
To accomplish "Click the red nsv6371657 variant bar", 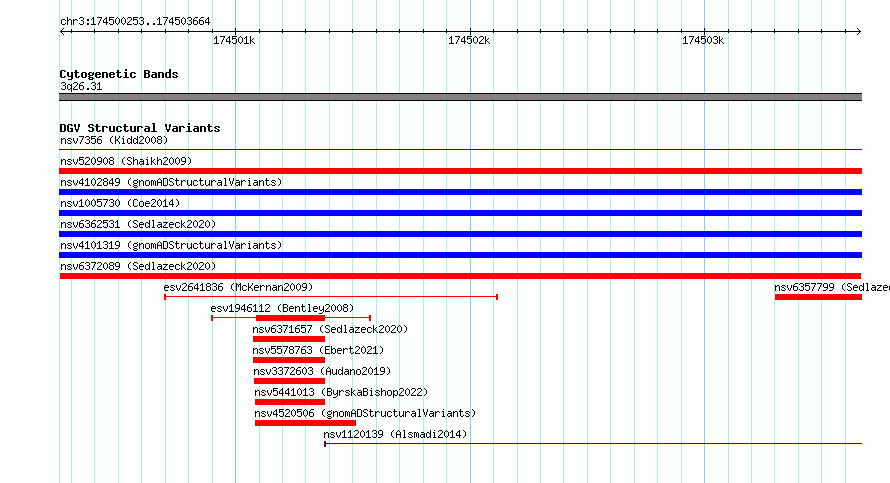I will (x=289, y=339).
